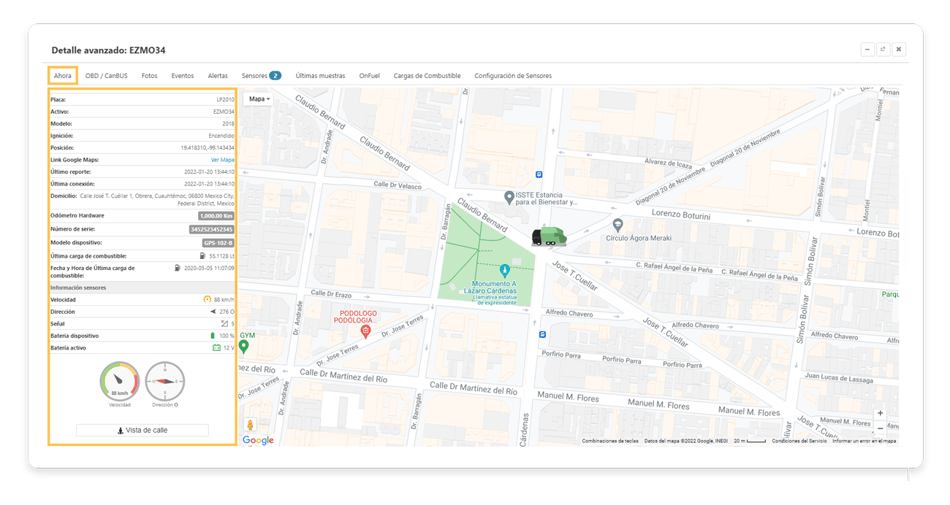The height and width of the screenshot is (505, 950).
Task: Open the Fotos tab
Action: click(149, 76)
